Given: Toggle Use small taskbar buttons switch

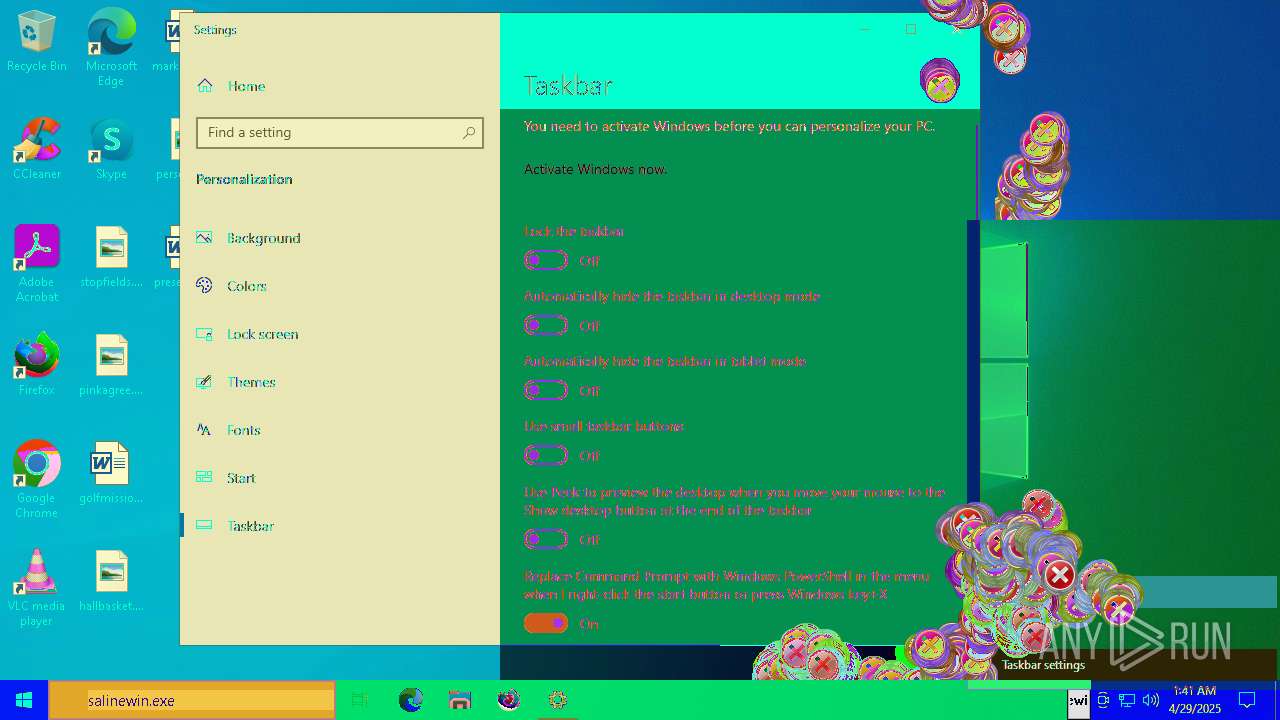Looking at the screenshot, I should click(x=546, y=455).
